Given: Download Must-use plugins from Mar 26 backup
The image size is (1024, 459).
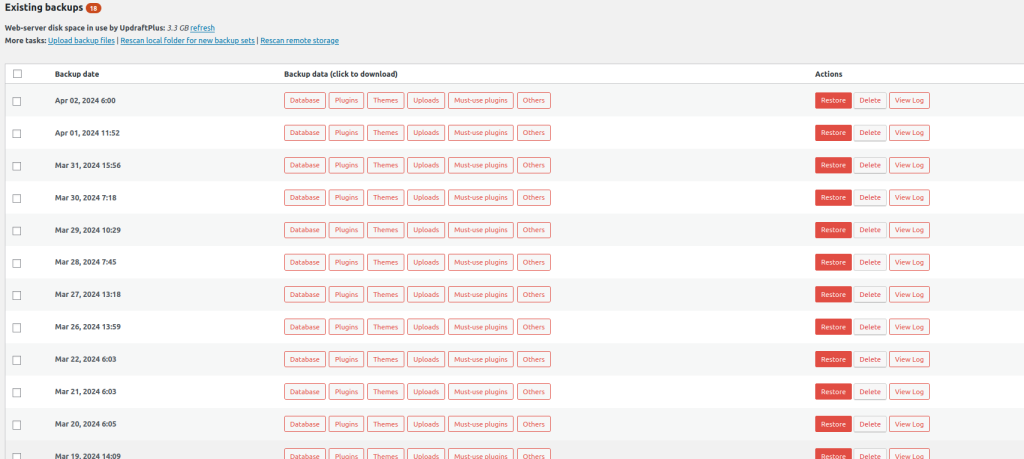Looking at the screenshot, I should click(x=482, y=327).
